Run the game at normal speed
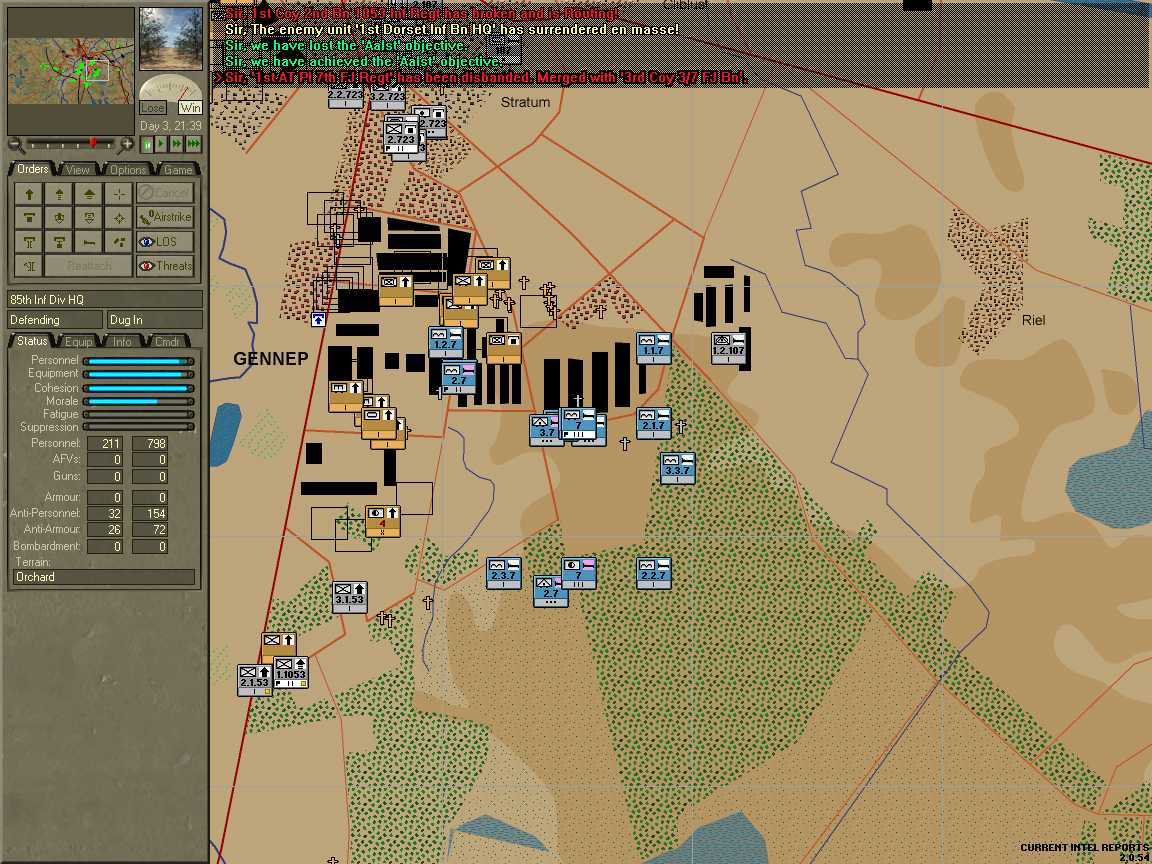This screenshot has height=864, width=1152. [161, 144]
